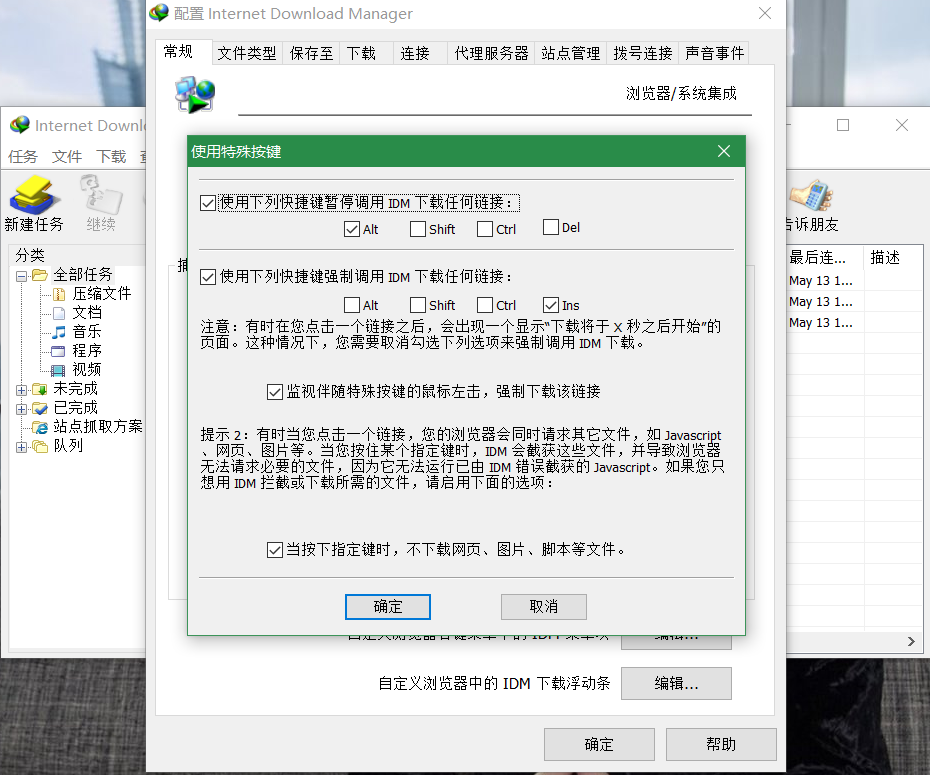930x775 pixels.
Task: Switch to the 拨号连接 tab
Action: [642, 53]
